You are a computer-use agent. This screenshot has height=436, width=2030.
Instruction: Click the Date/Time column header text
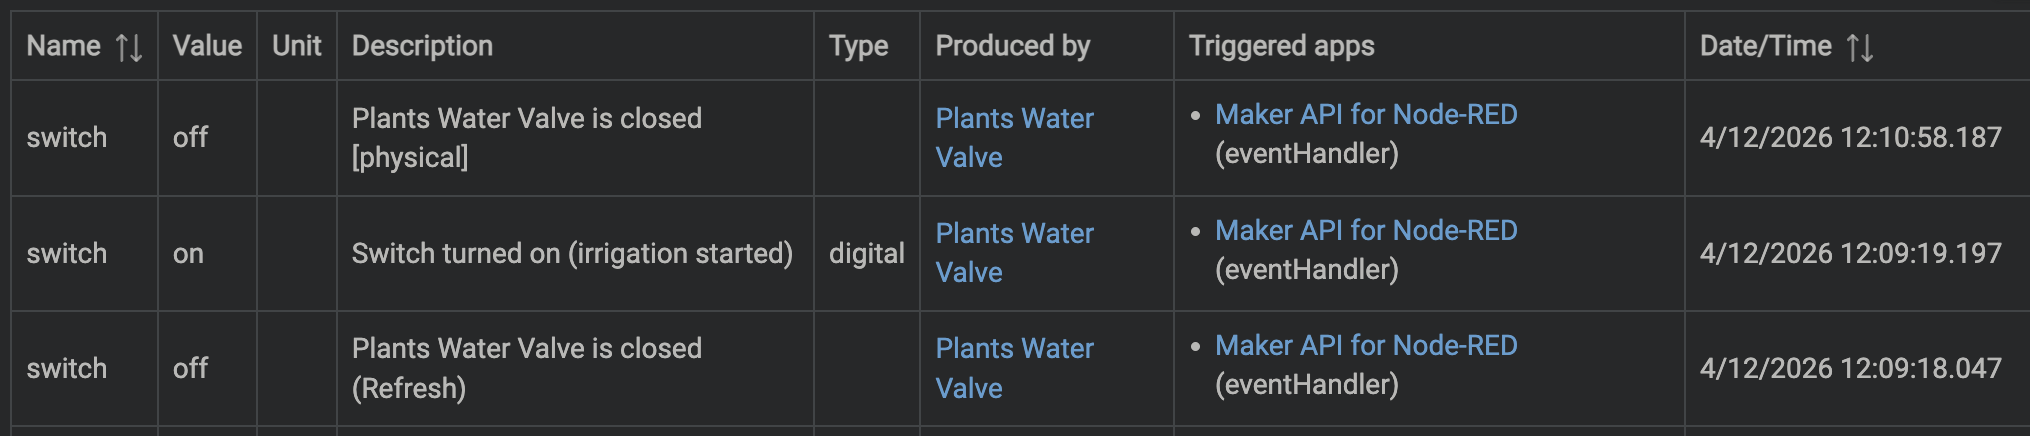(x=1765, y=46)
